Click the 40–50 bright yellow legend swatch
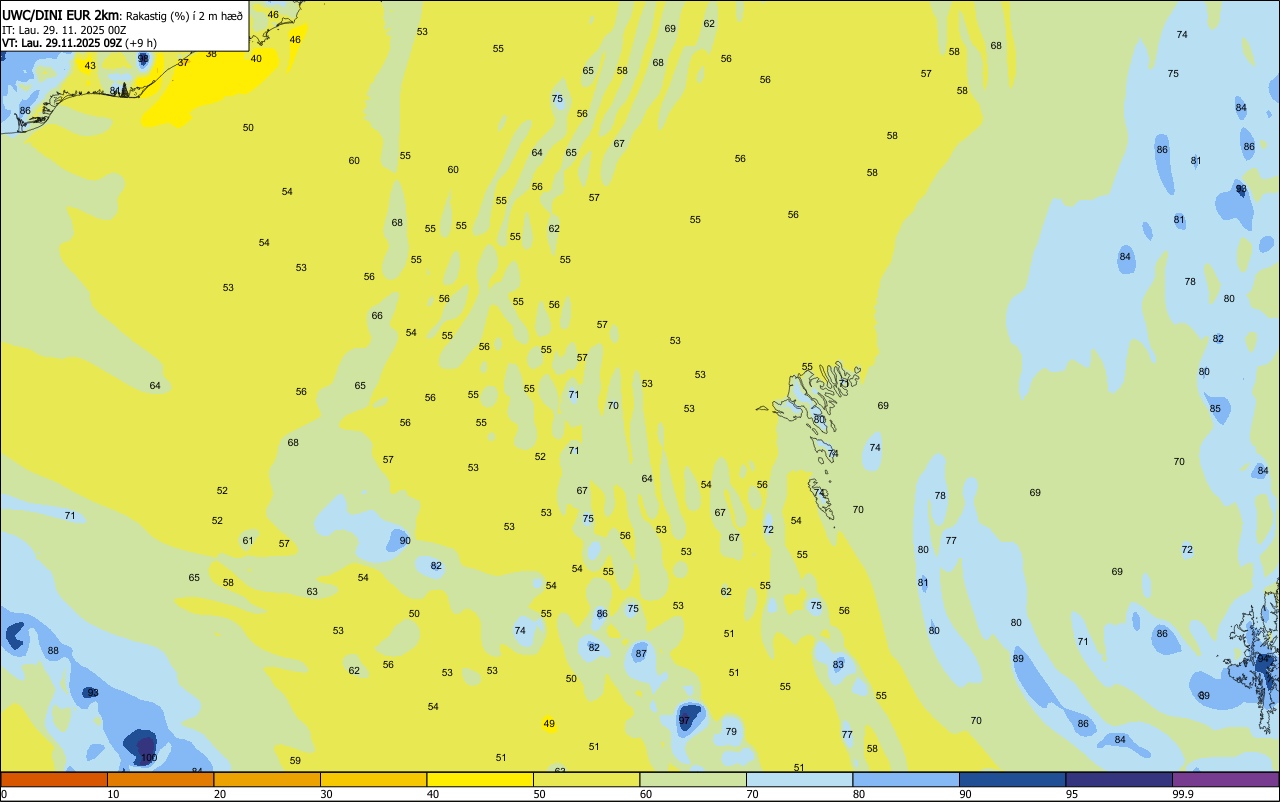Screen dimensions: 1280x802 coord(480,779)
